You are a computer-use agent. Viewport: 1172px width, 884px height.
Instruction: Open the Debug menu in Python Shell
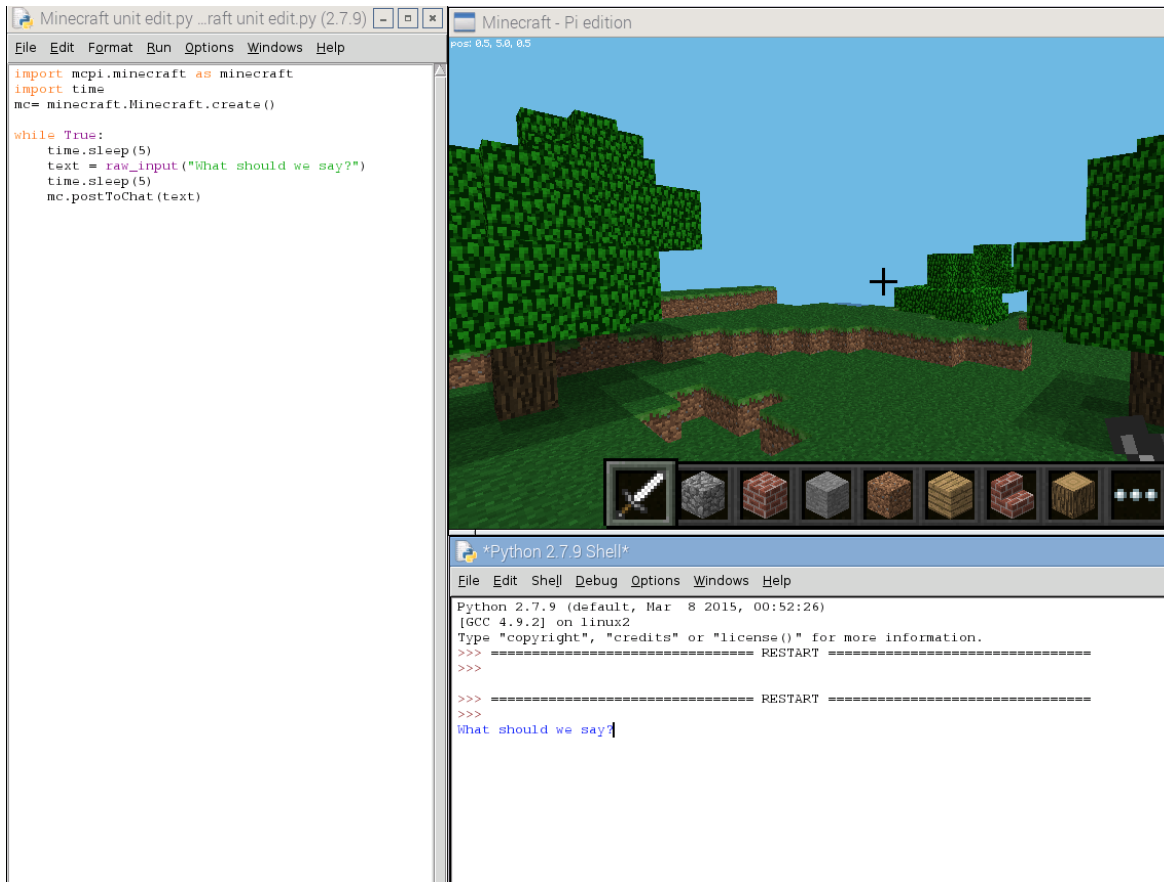pos(596,581)
